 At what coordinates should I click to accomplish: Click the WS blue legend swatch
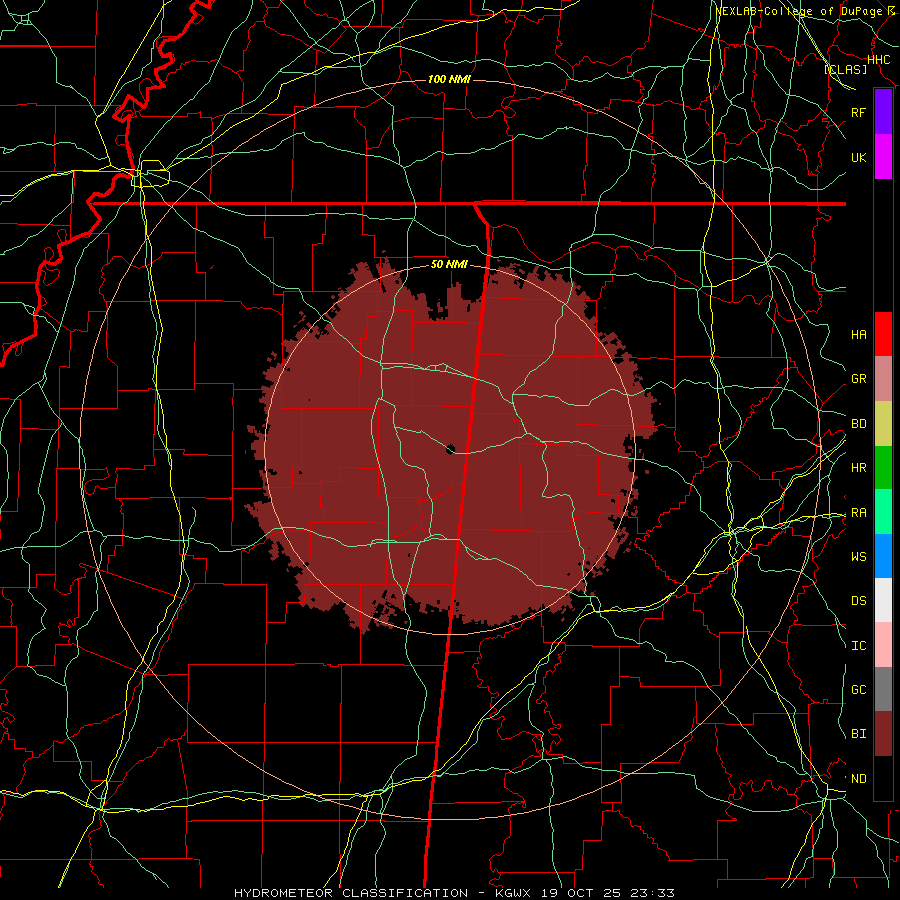tap(883, 556)
